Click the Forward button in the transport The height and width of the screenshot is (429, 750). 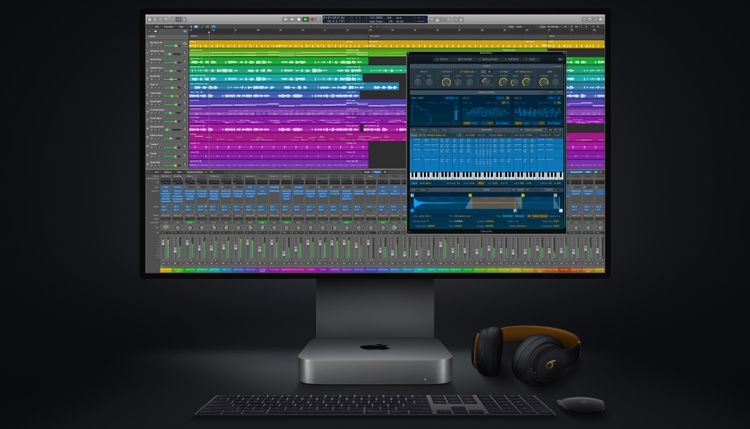(292, 20)
